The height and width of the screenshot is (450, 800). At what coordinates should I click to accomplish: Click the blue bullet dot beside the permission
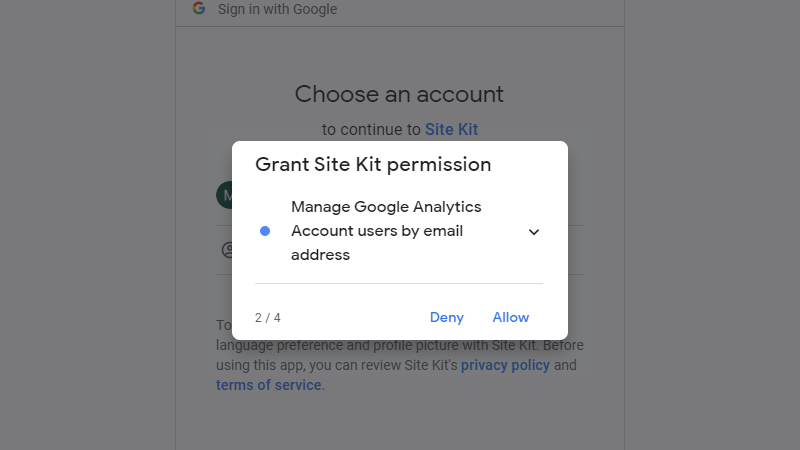(265, 231)
